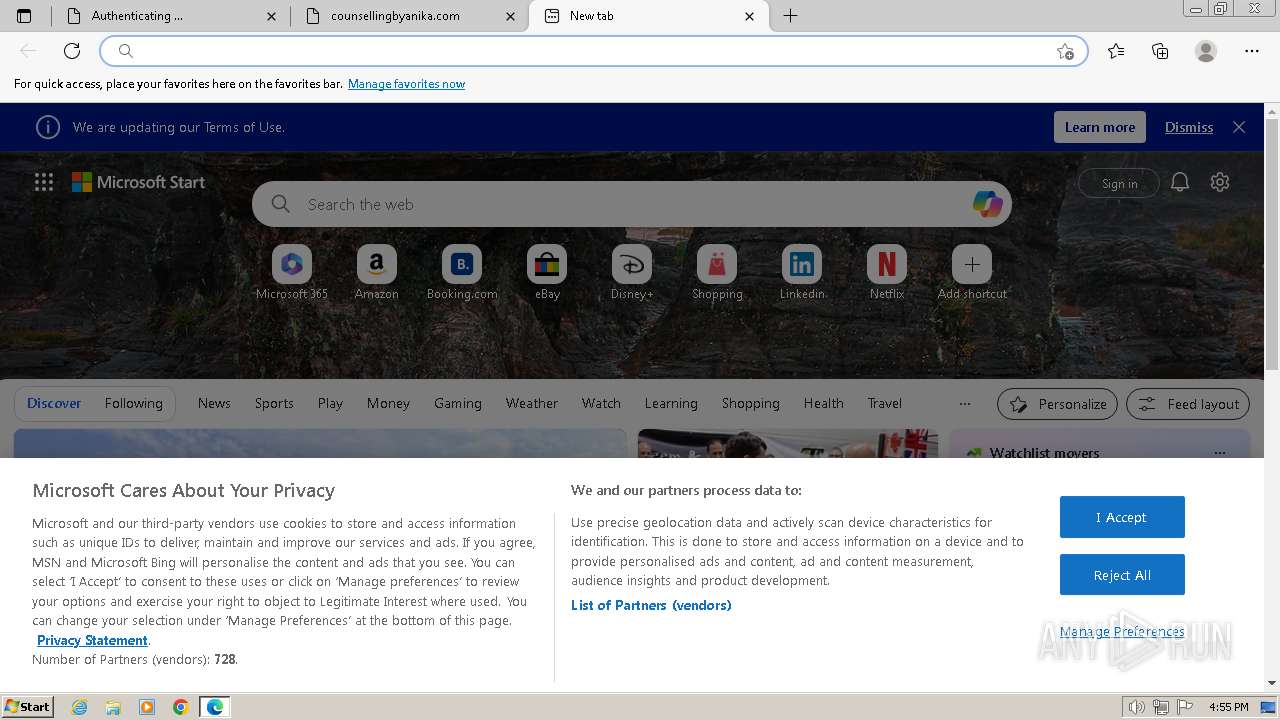Switch to counsellingbyanika.com tab

point(409,16)
